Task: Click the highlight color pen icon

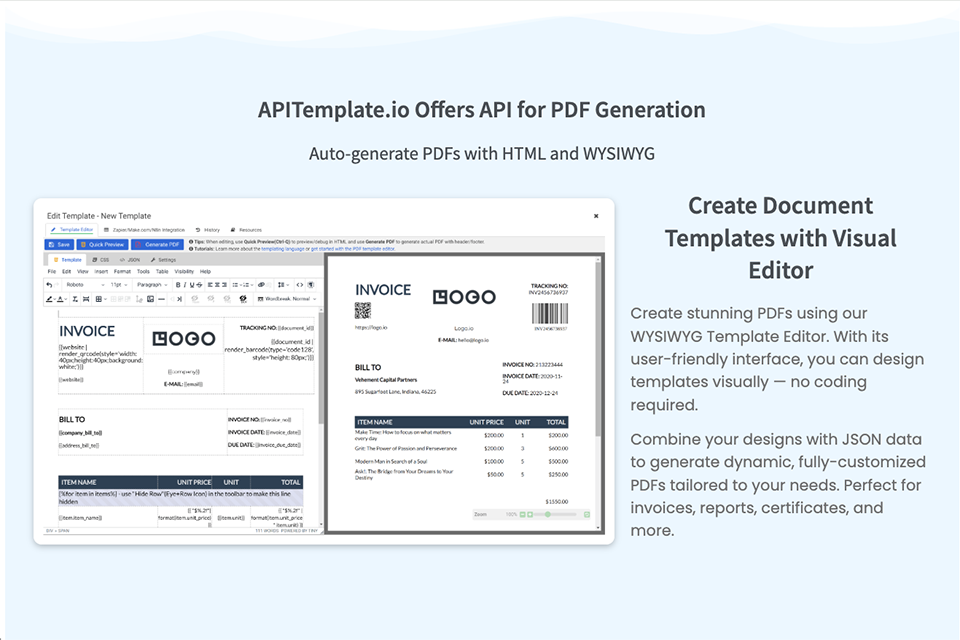Action: coord(49,299)
